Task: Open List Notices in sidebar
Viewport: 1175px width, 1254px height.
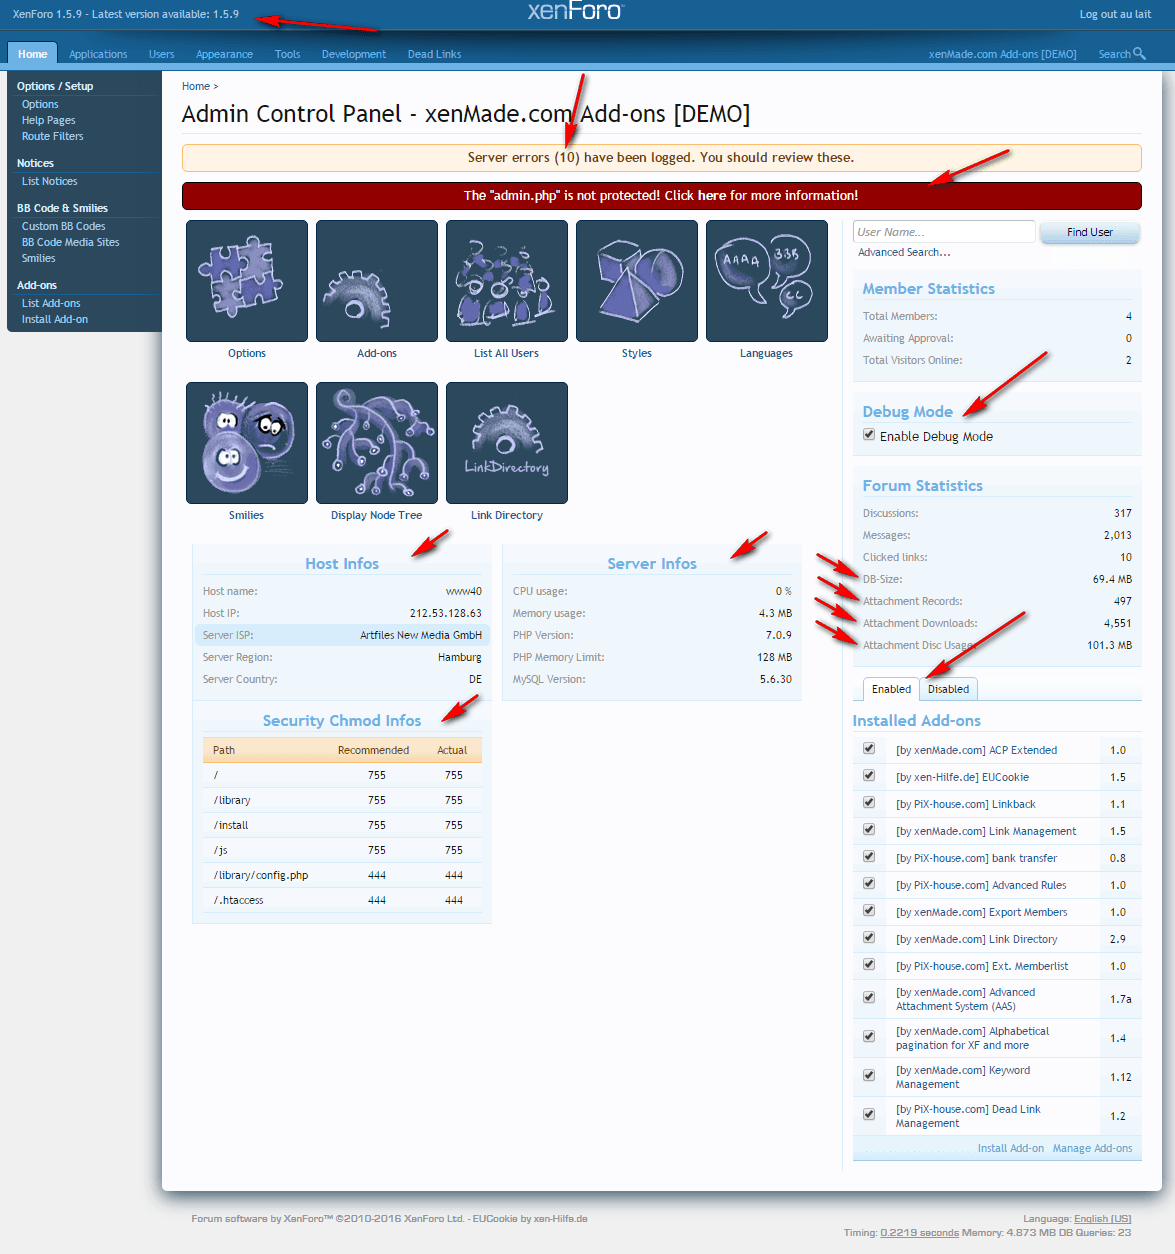Action: pyautogui.click(x=49, y=181)
